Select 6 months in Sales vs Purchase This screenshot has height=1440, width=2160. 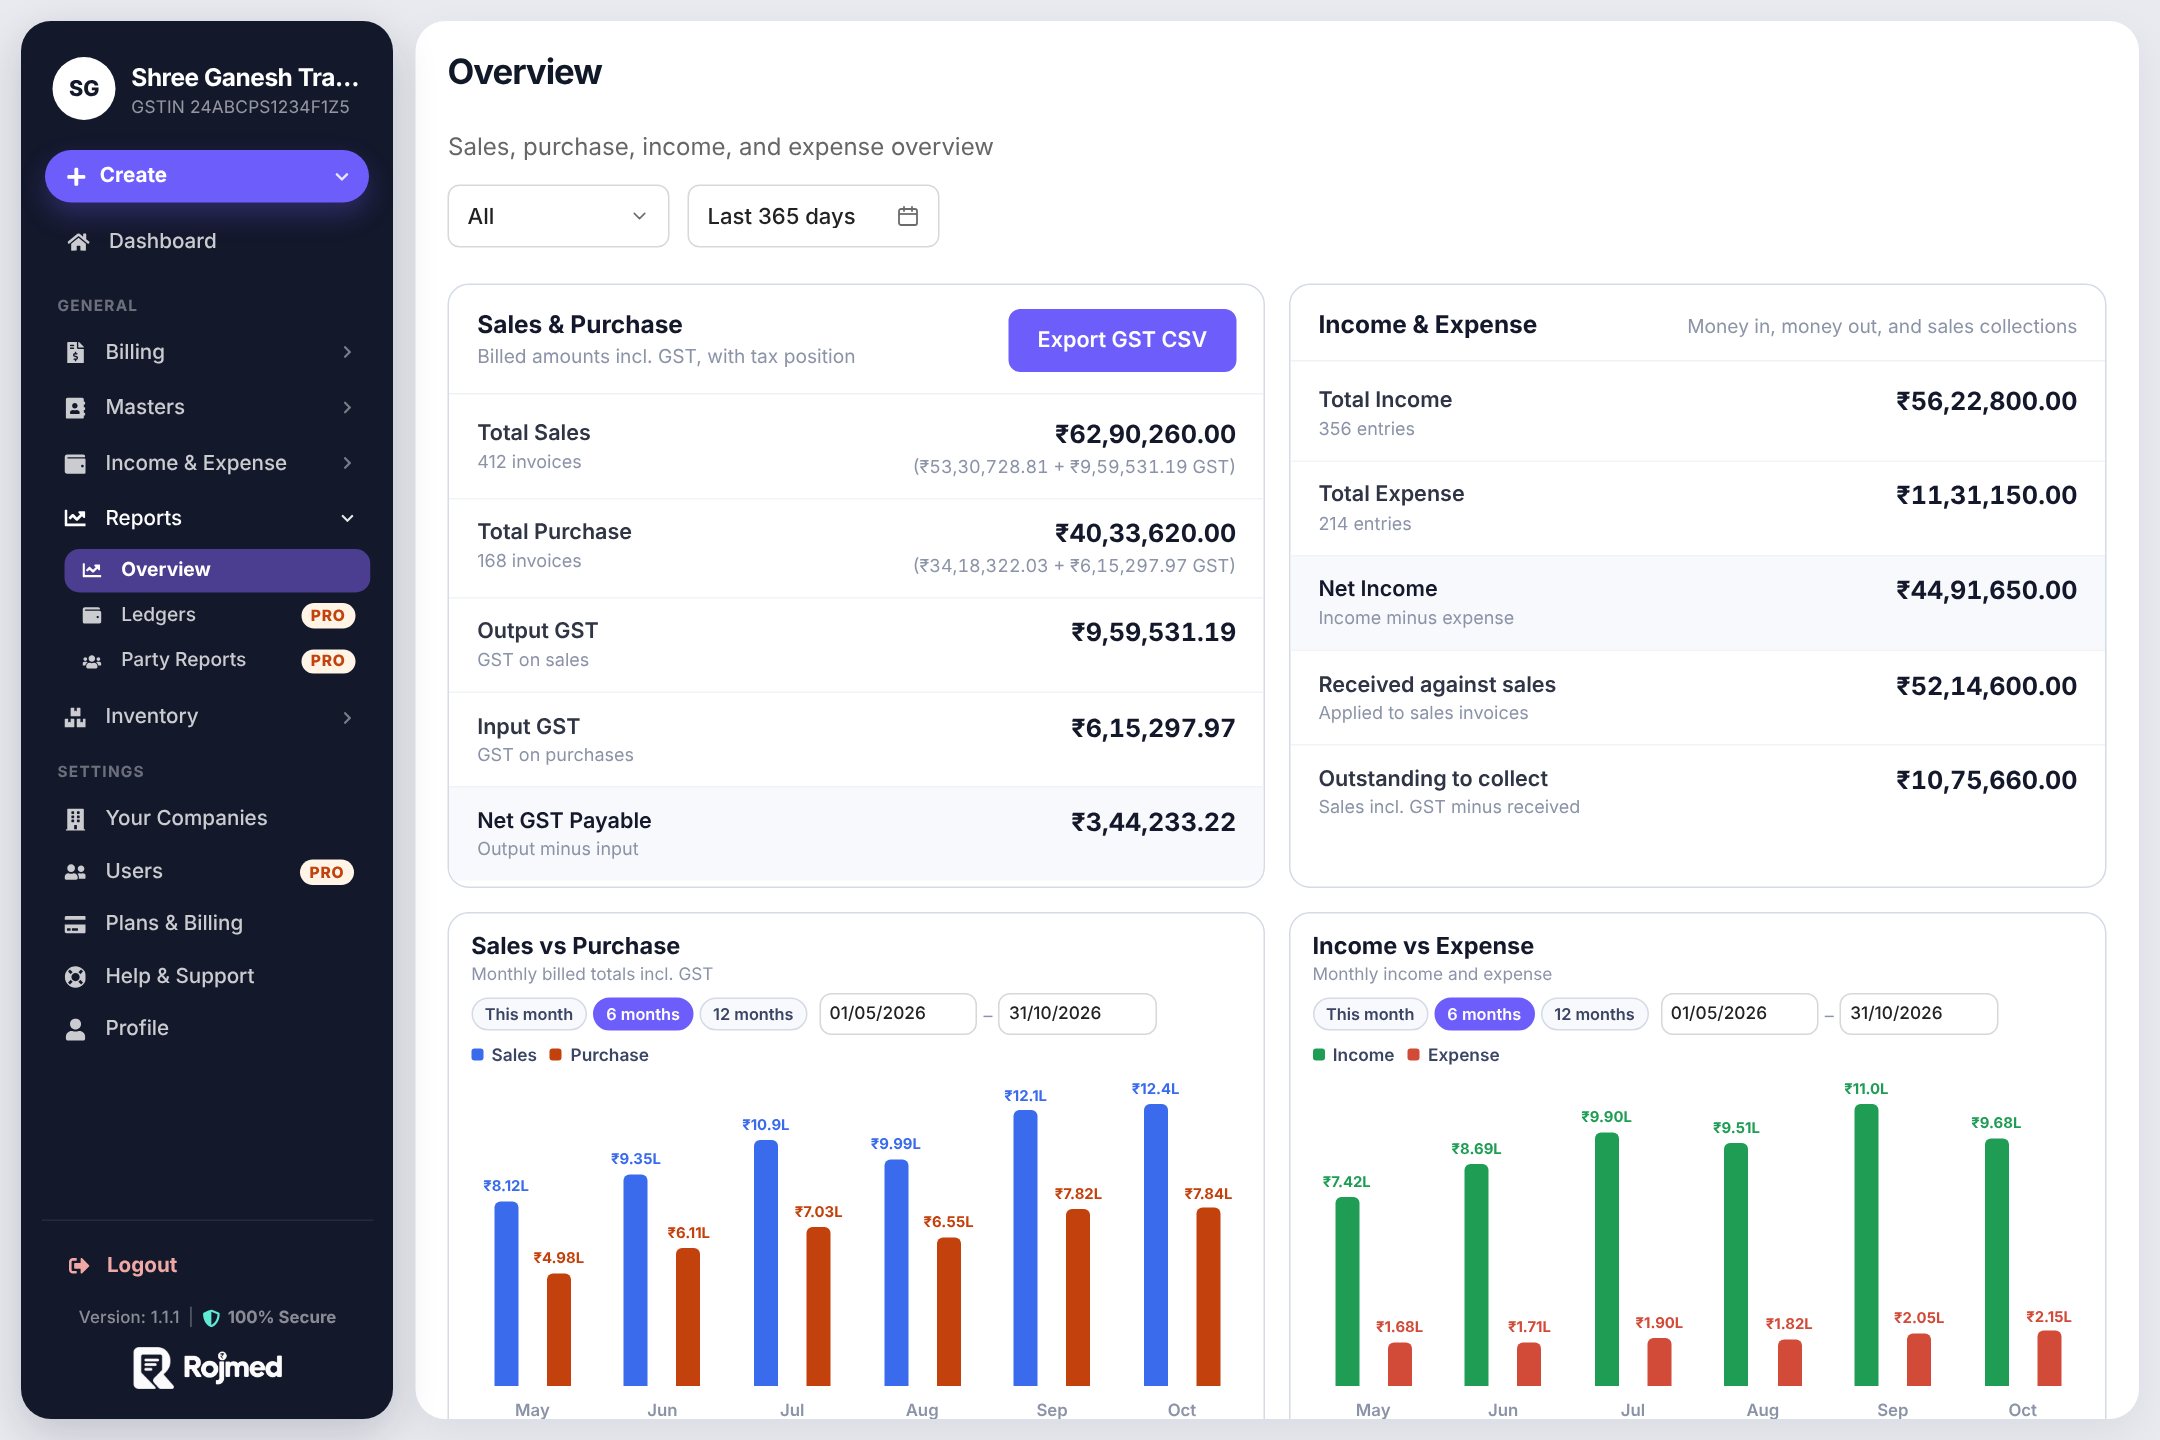642,1014
